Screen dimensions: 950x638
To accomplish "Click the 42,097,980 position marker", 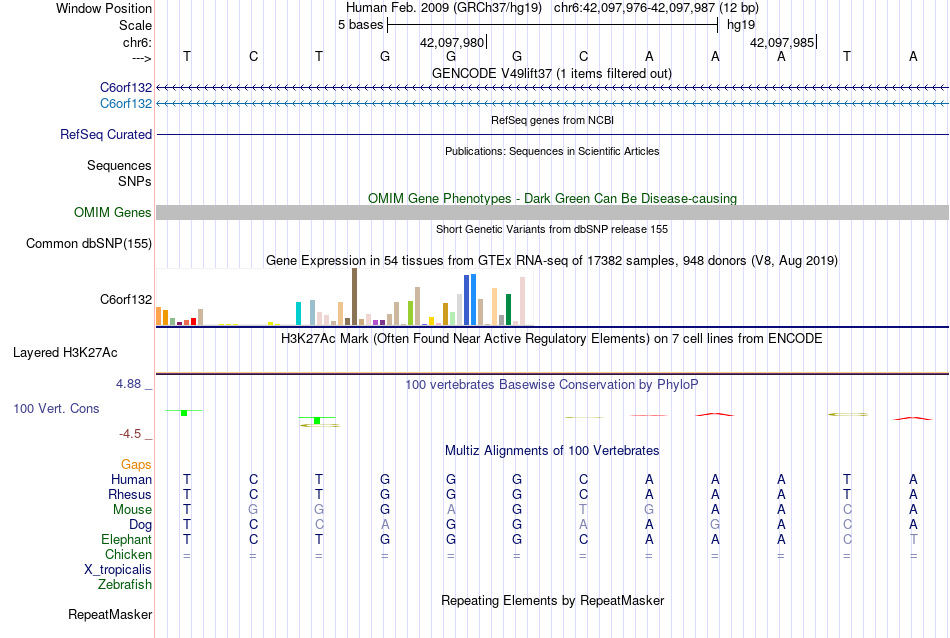I will [x=452, y=42].
